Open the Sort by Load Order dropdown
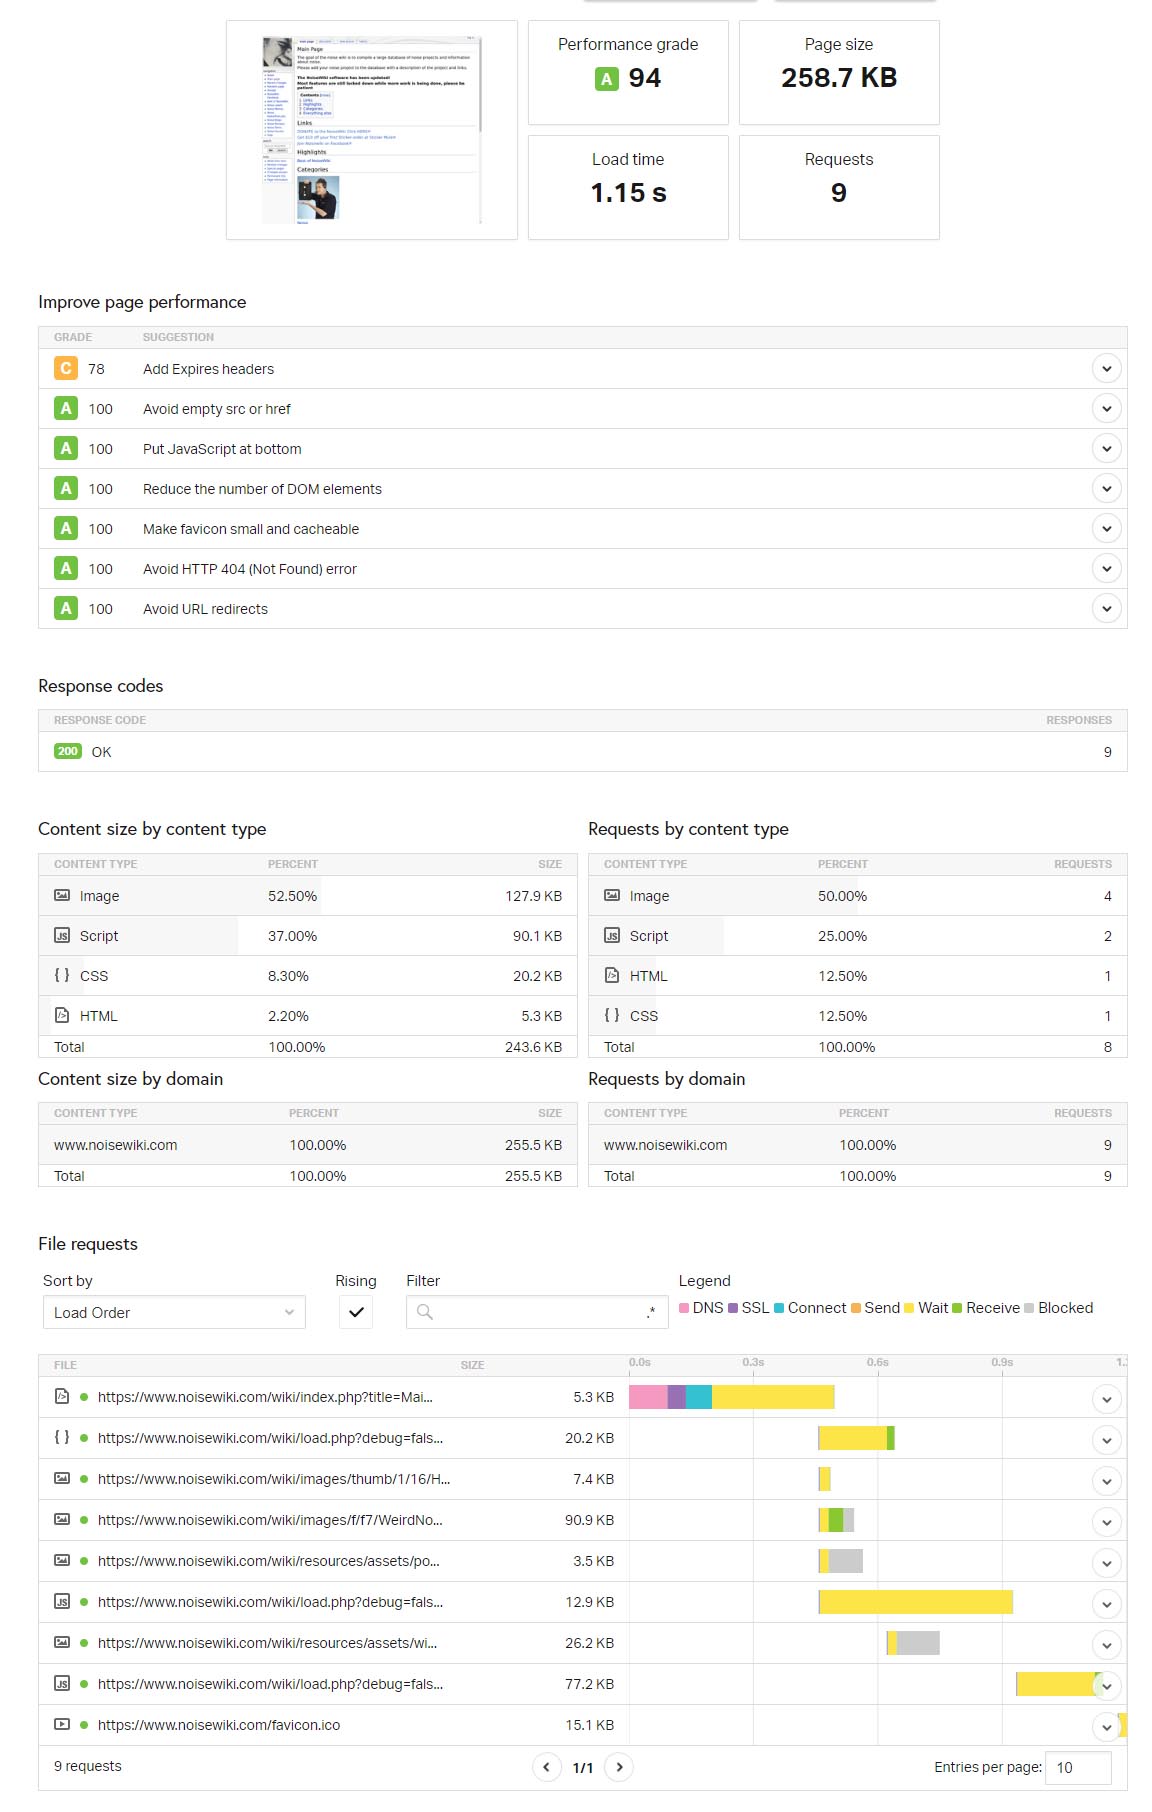The image size is (1152, 1812). tap(174, 1312)
